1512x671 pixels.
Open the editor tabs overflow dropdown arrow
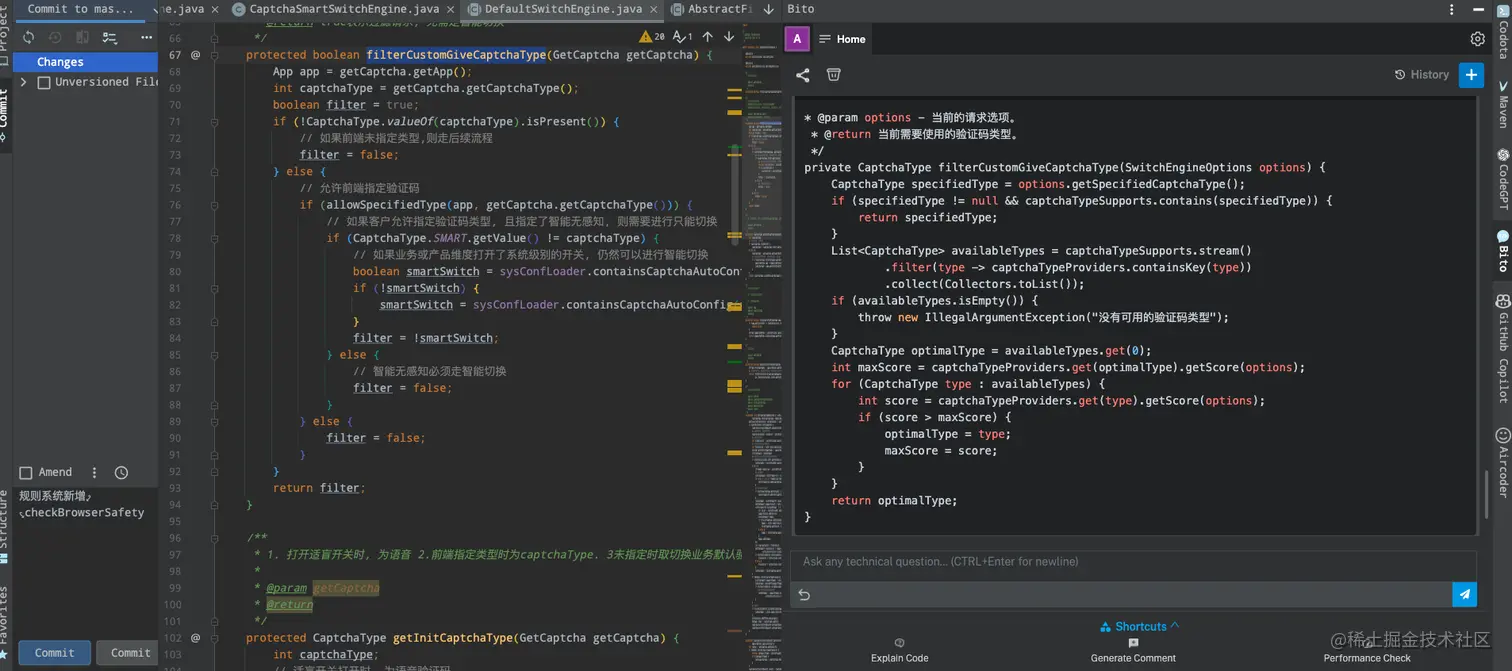pyautogui.click(x=768, y=9)
